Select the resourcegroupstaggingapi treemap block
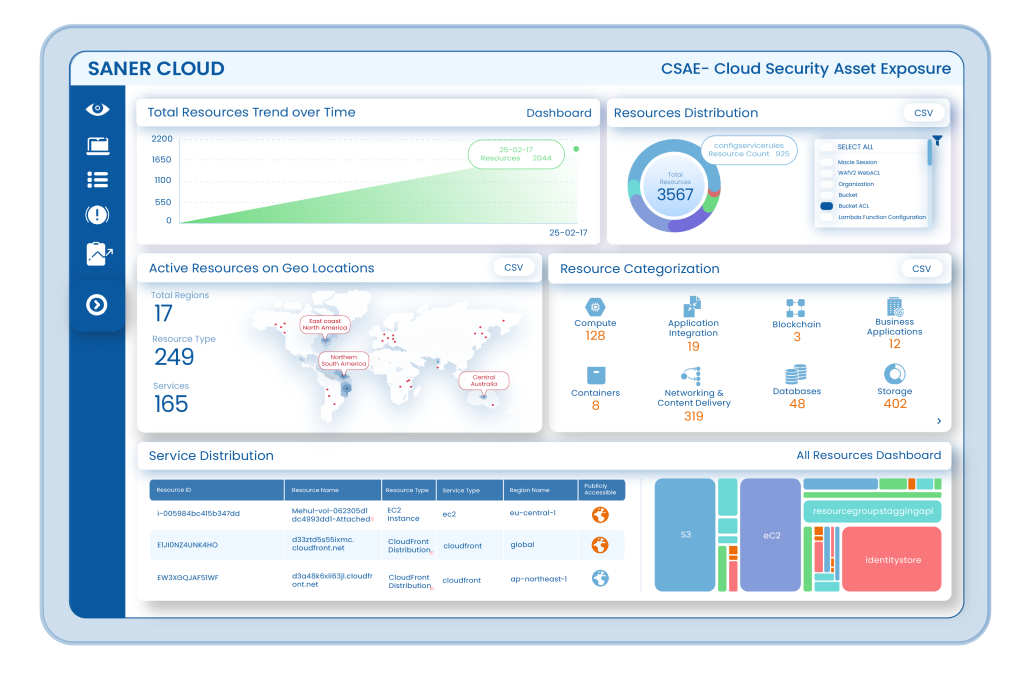Viewport: 1024px width, 683px height. (x=872, y=511)
